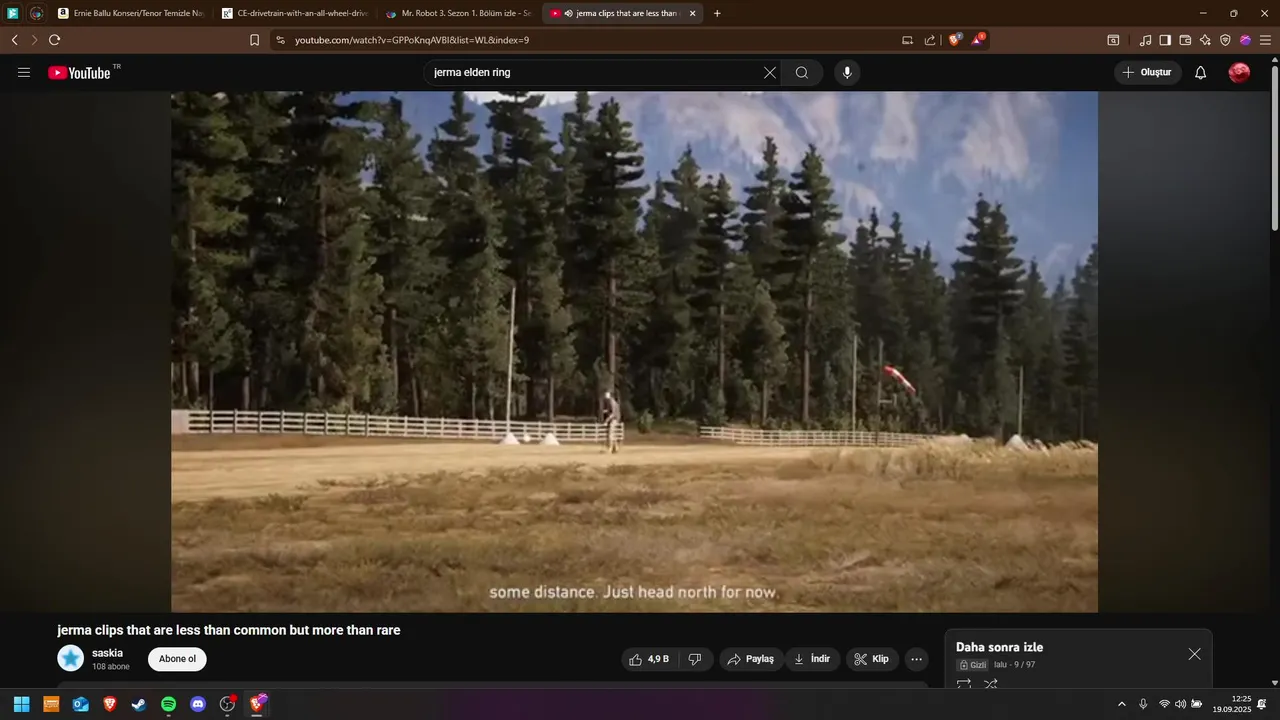This screenshot has height=720, width=1280.
Task: Open Steam from the taskbar
Action: 139,704
